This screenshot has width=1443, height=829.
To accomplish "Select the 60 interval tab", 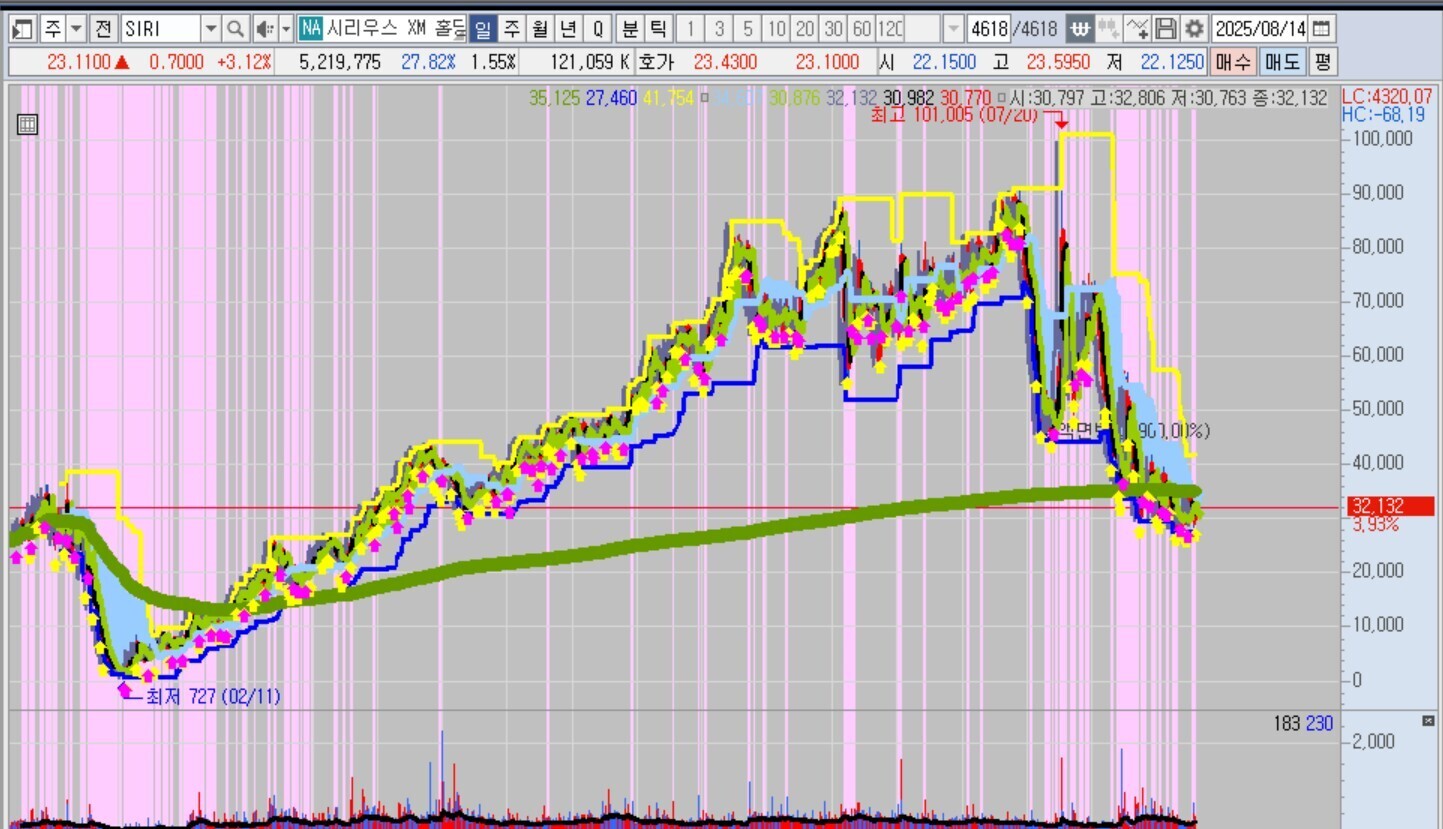I will tap(861, 28).
